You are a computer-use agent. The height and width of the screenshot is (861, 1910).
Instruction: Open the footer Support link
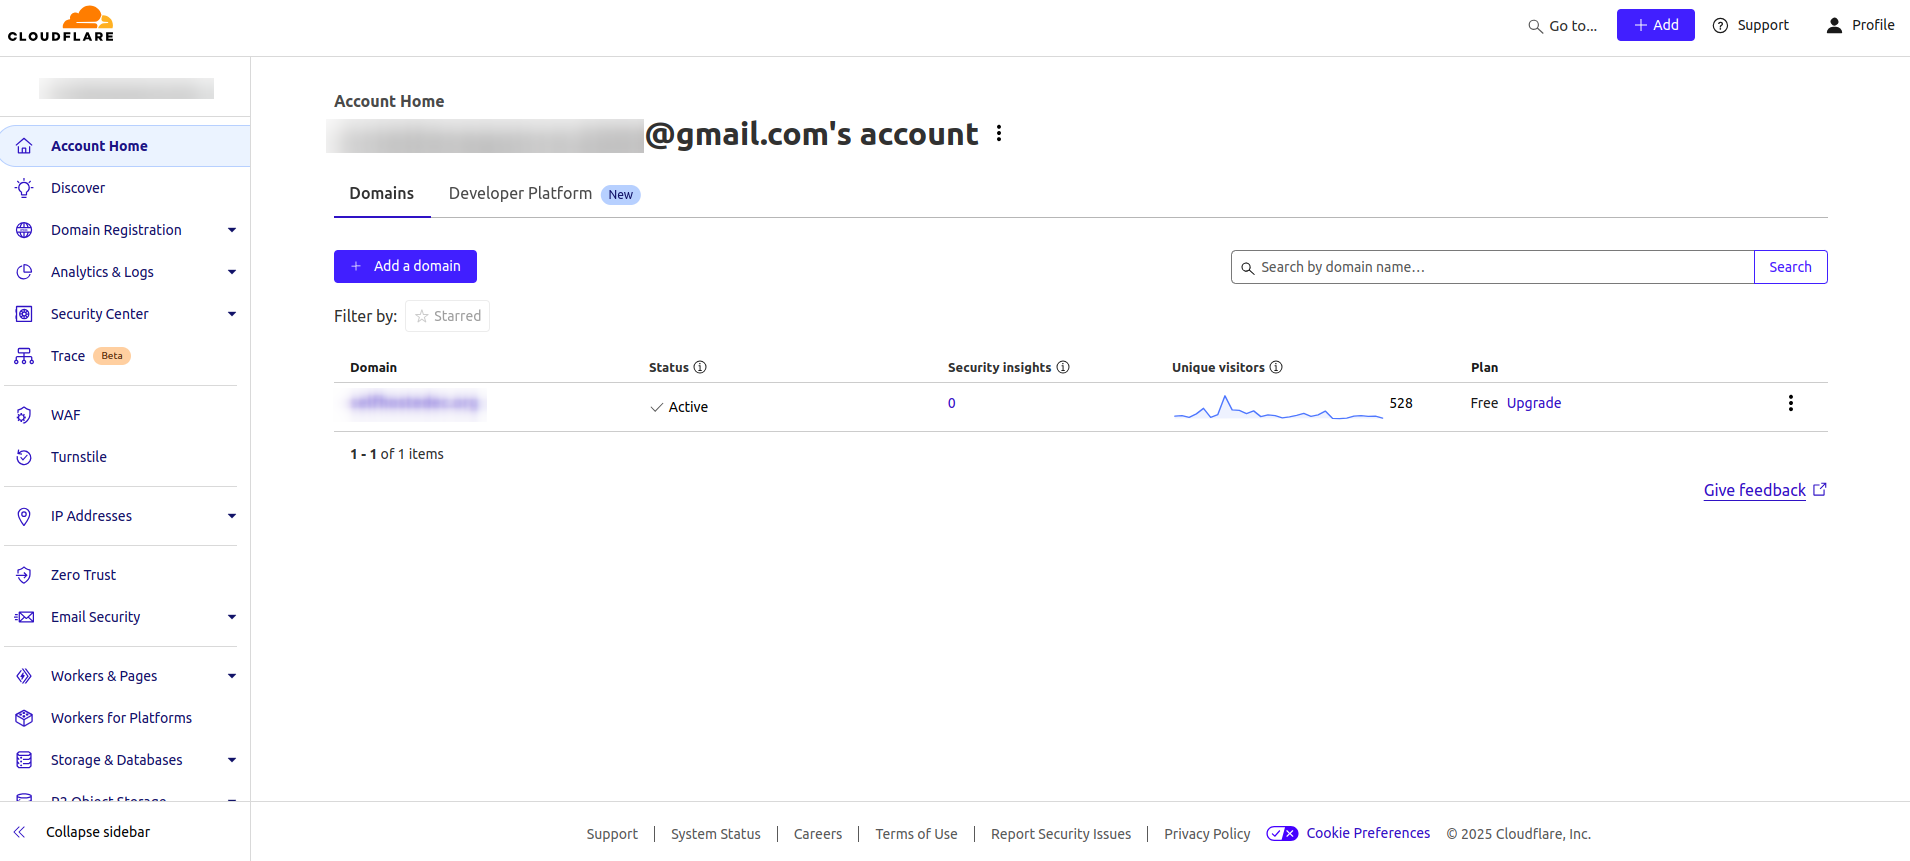click(x=612, y=834)
